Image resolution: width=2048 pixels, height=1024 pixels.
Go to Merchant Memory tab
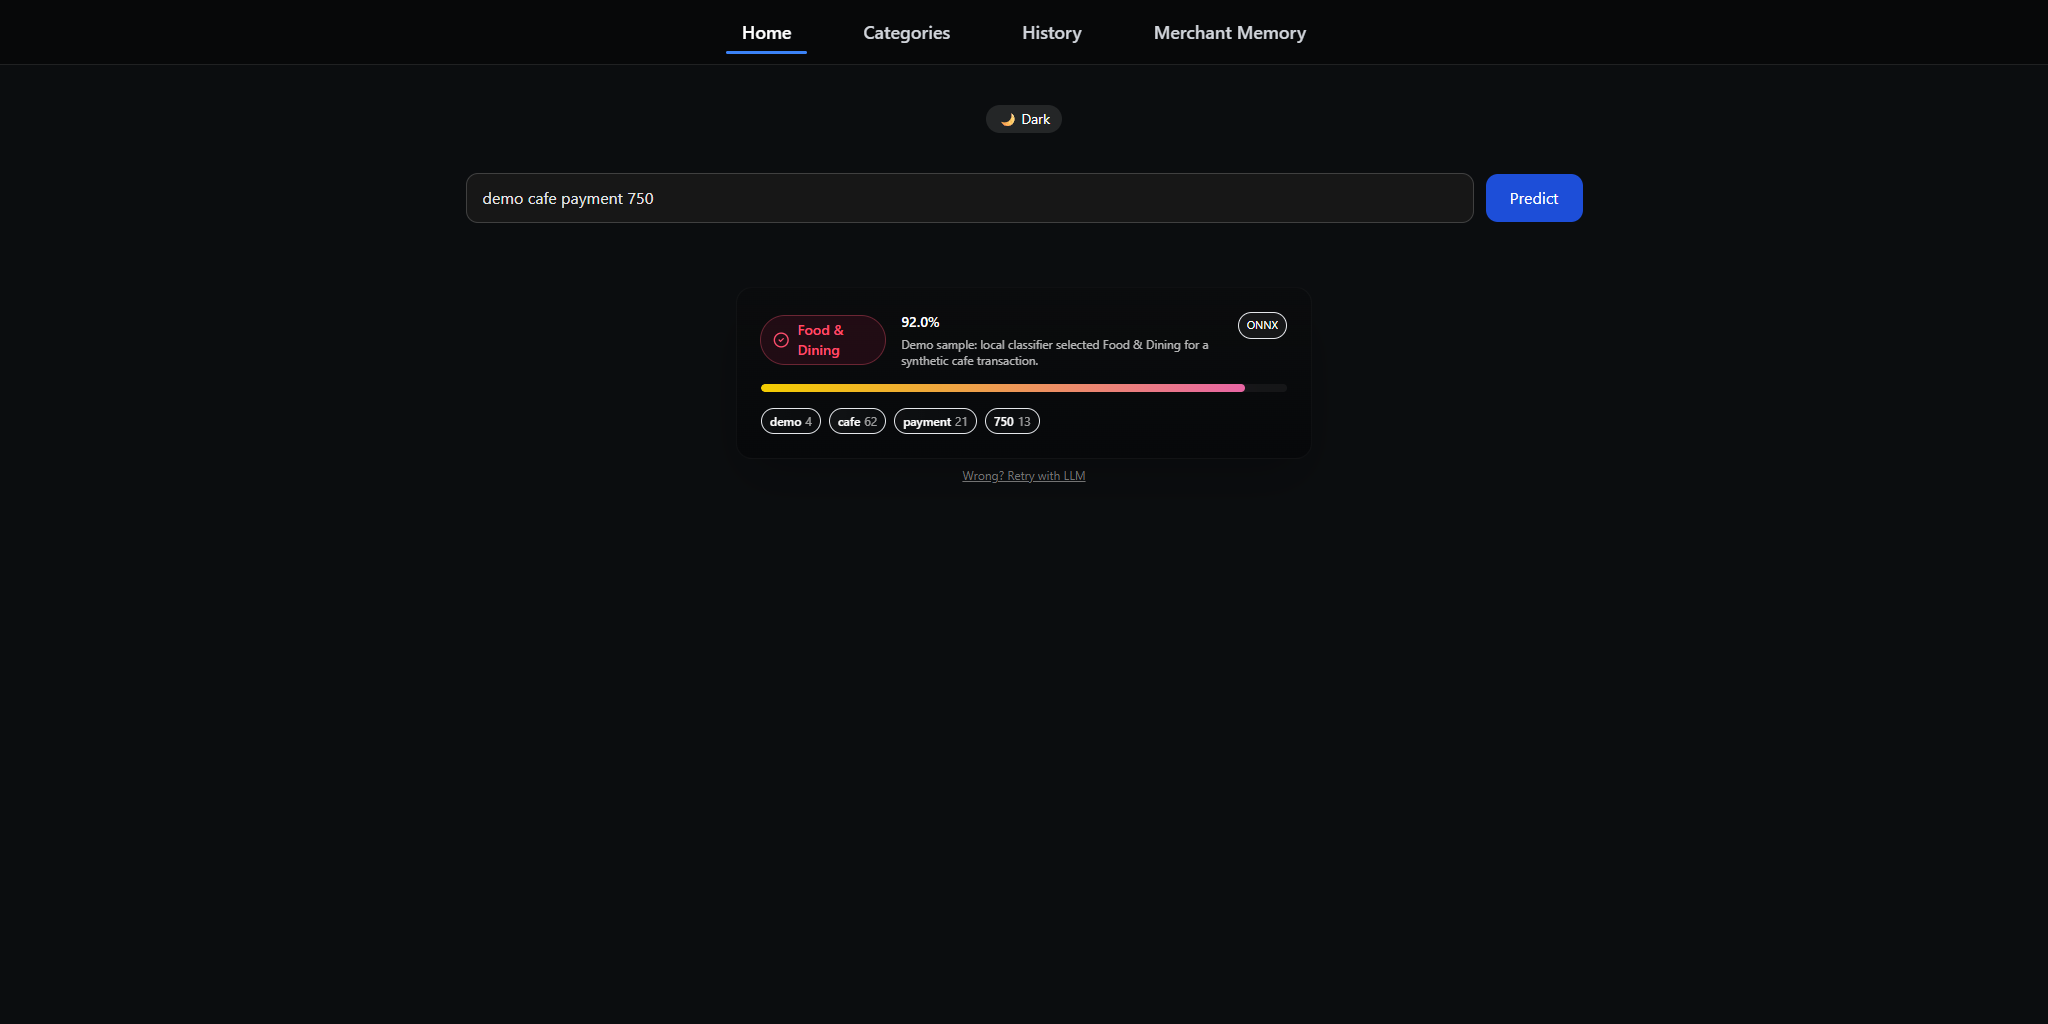[x=1229, y=33]
